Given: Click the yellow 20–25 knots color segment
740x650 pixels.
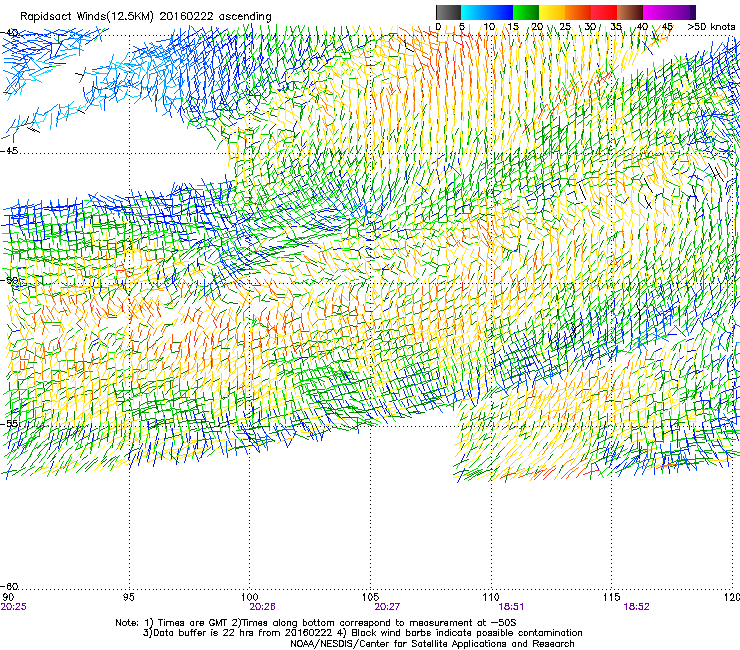Looking at the screenshot, I should 552,12.
